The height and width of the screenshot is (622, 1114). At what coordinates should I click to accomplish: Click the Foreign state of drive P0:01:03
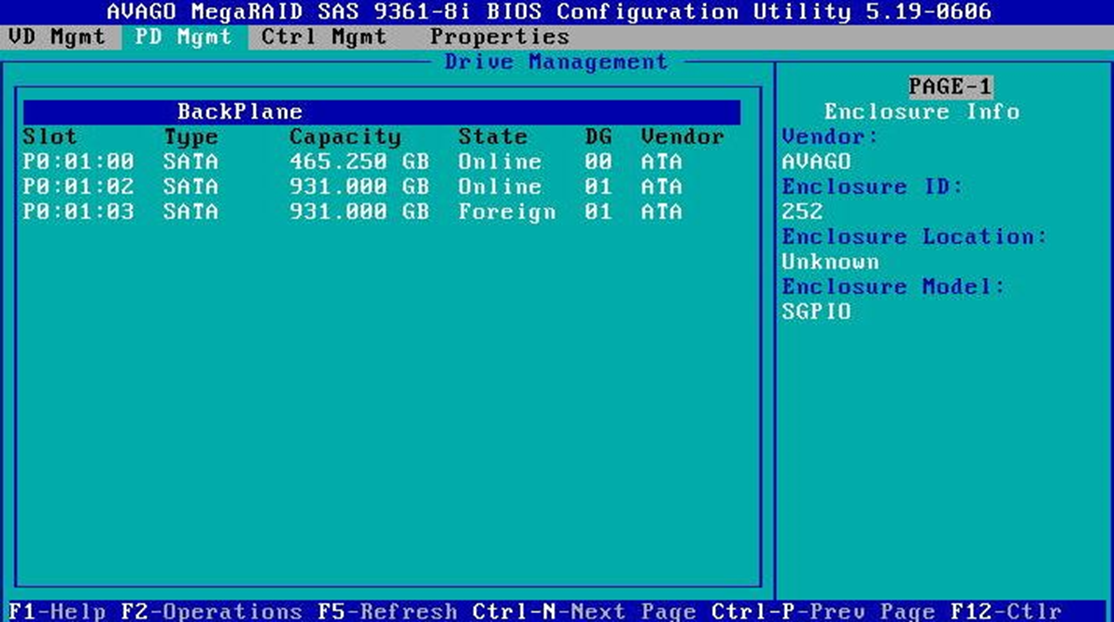(x=507, y=212)
